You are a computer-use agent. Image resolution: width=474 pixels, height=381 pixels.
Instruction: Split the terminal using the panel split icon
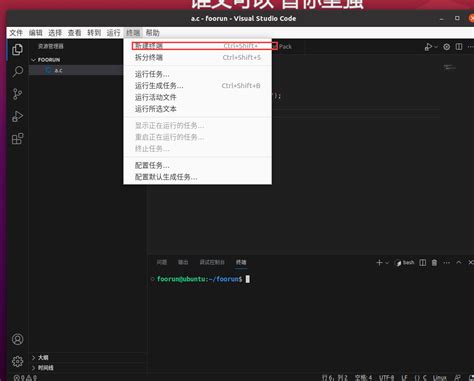(x=423, y=263)
